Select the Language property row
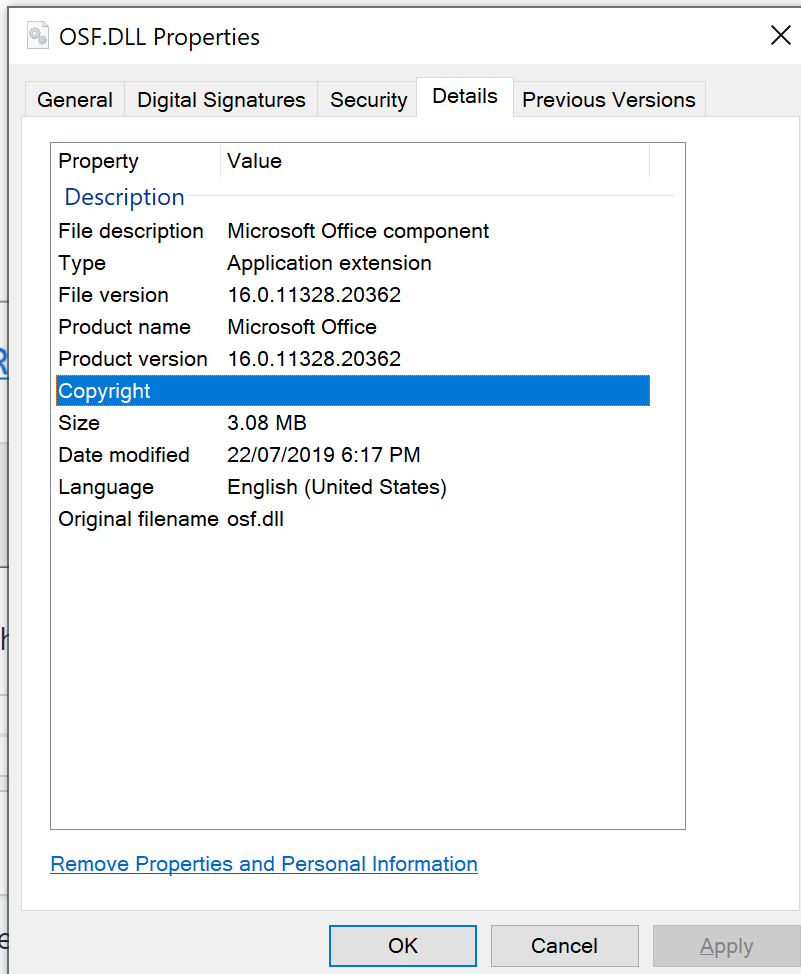 point(353,487)
